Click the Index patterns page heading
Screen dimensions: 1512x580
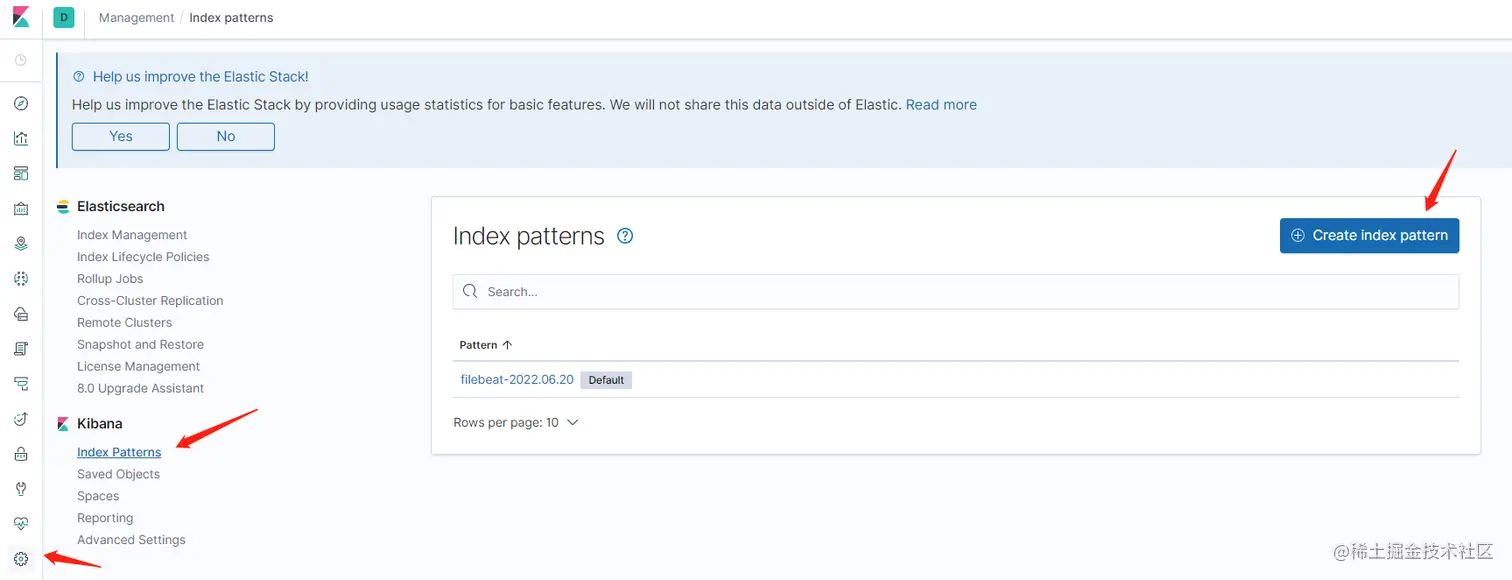(x=529, y=237)
